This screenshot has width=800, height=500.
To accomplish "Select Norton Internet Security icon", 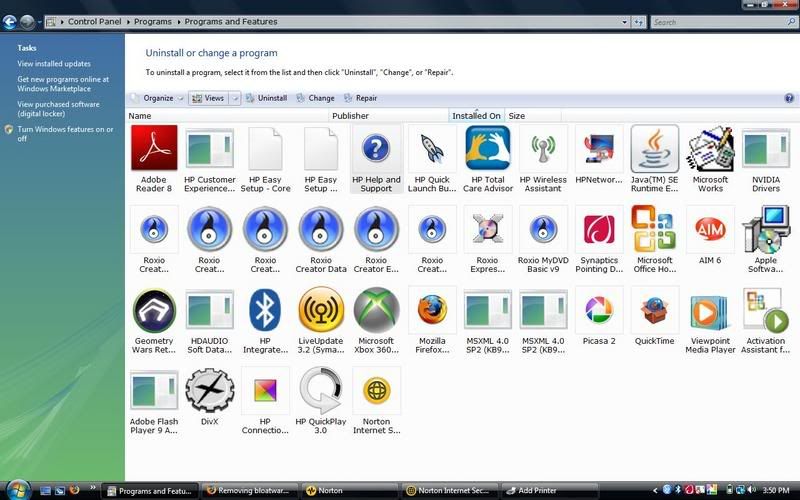I will 377,391.
